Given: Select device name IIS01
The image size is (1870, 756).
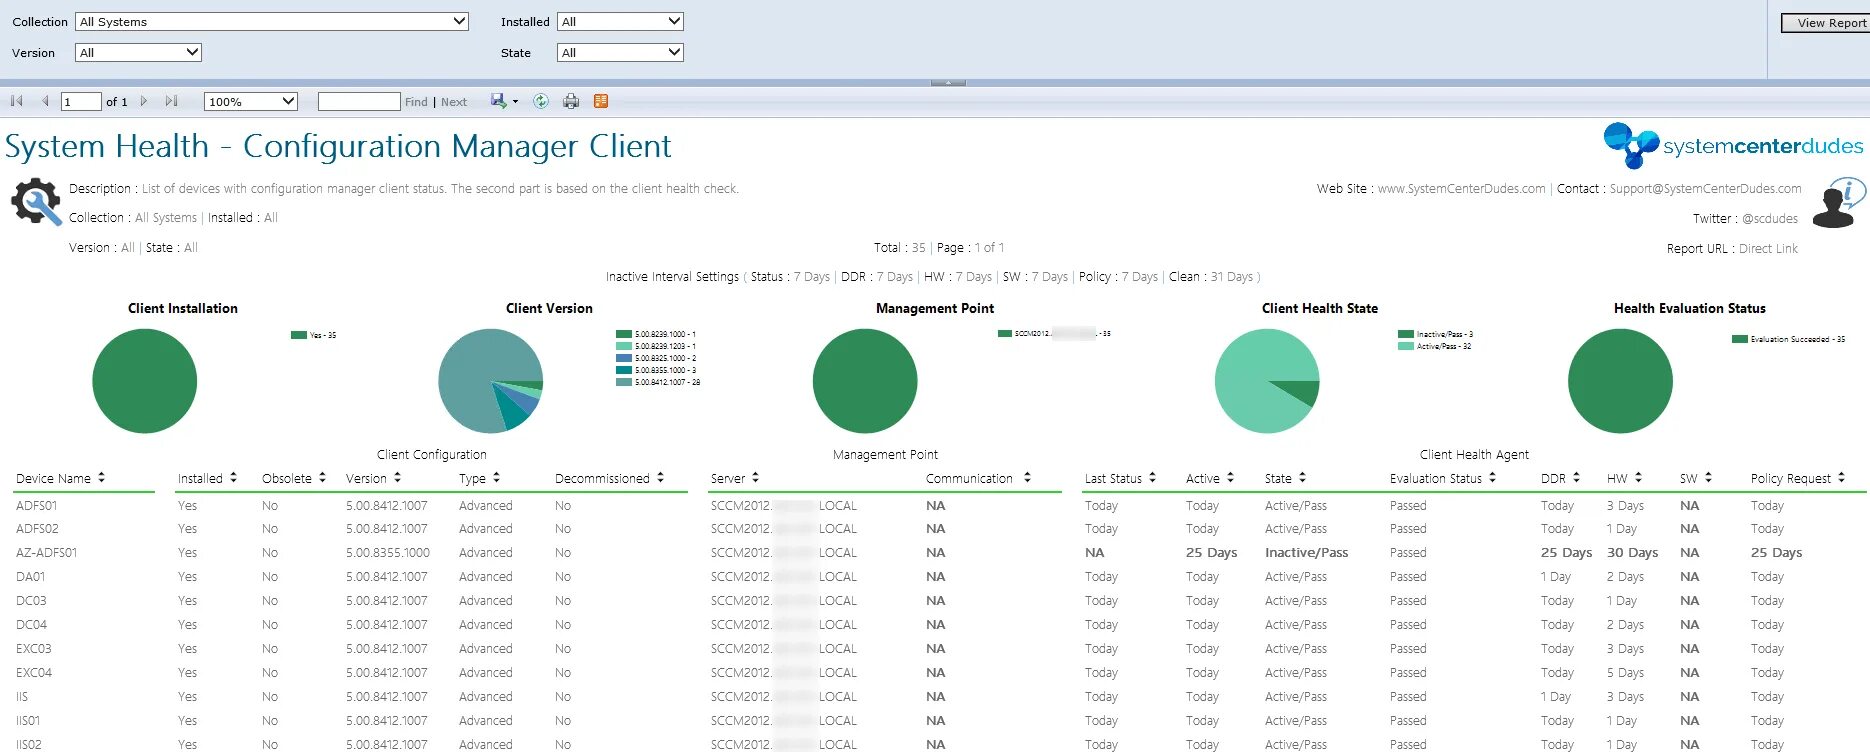Looking at the screenshot, I should [x=28, y=720].
